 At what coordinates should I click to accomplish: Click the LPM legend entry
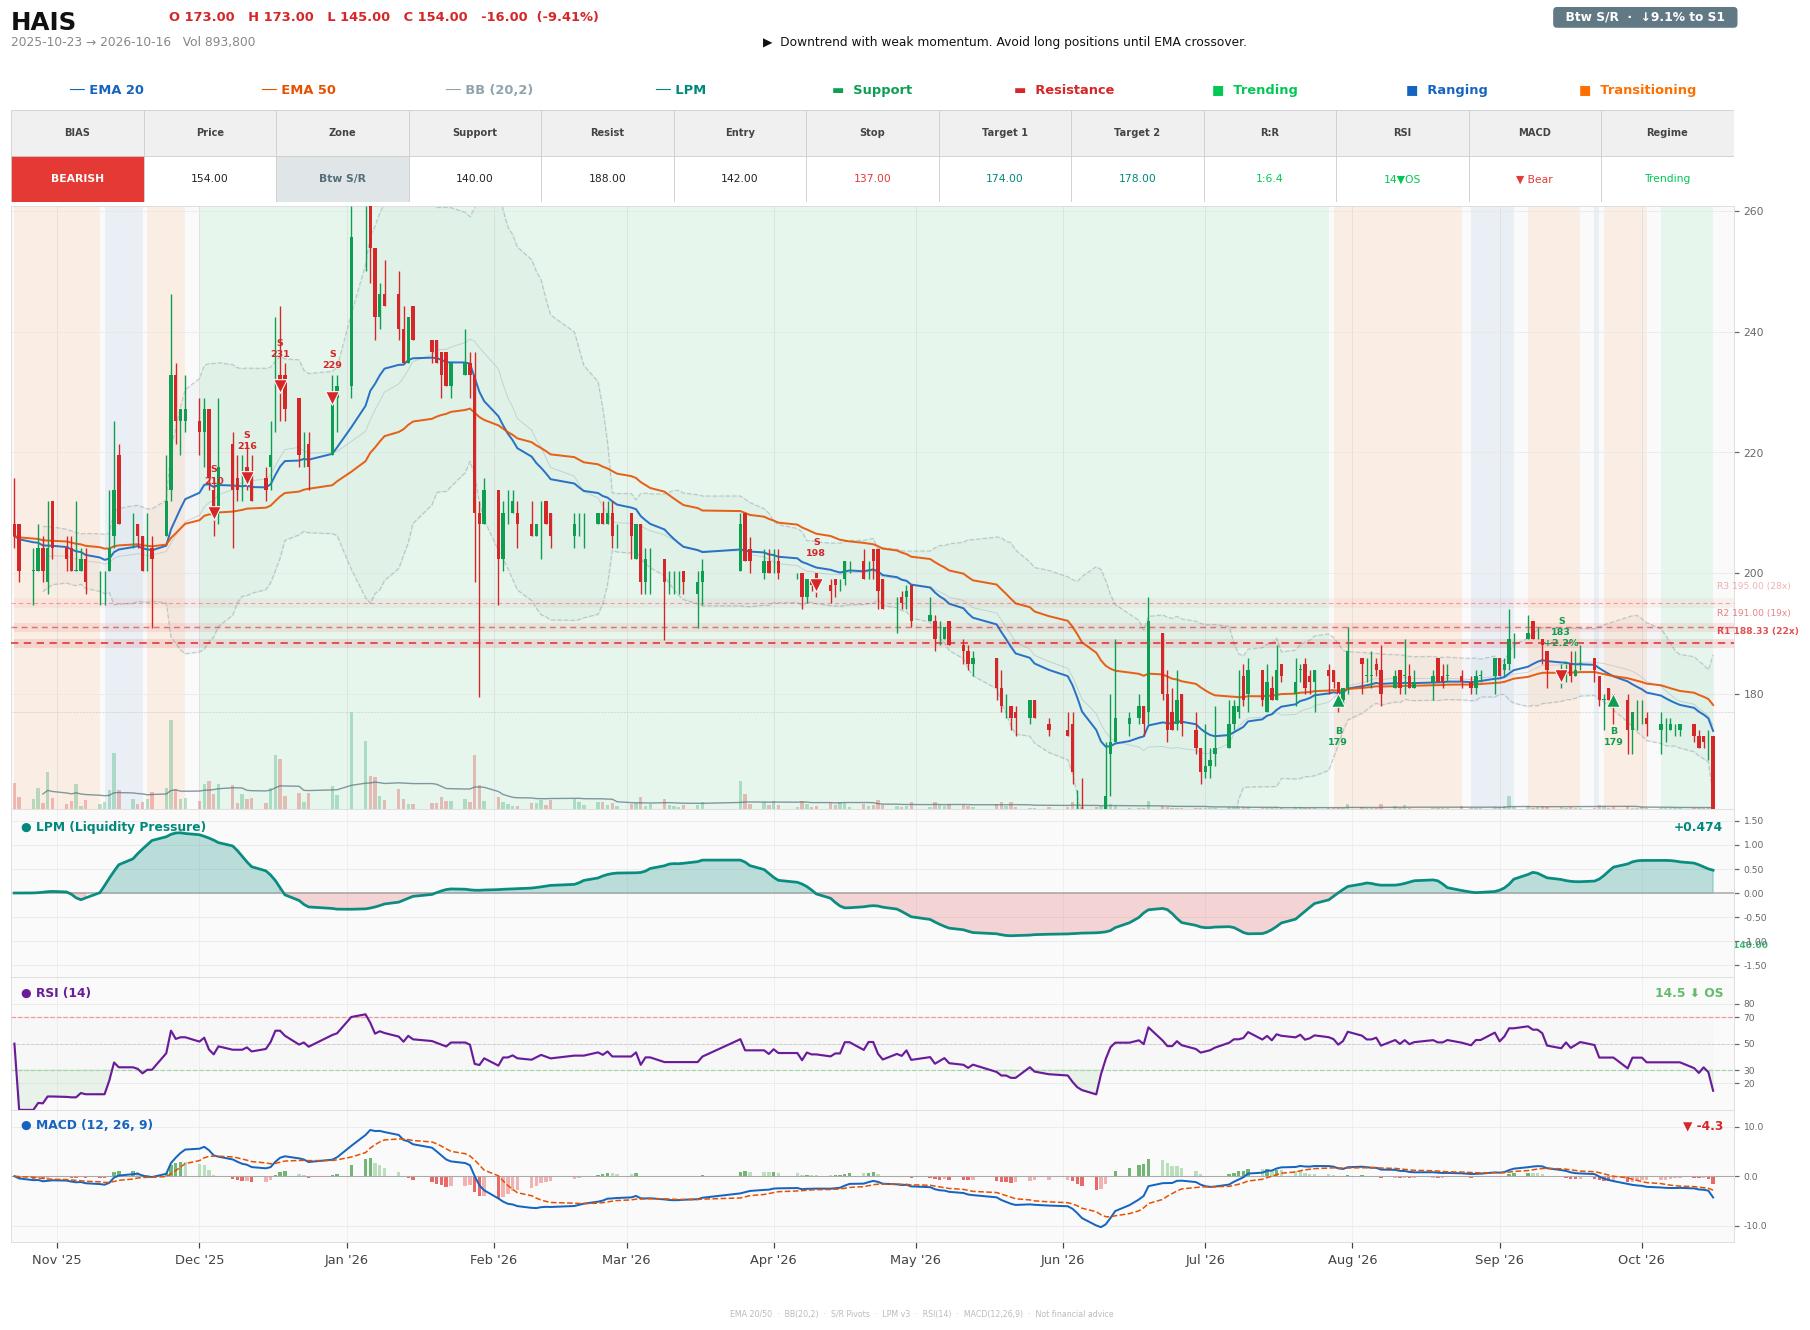(x=680, y=90)
